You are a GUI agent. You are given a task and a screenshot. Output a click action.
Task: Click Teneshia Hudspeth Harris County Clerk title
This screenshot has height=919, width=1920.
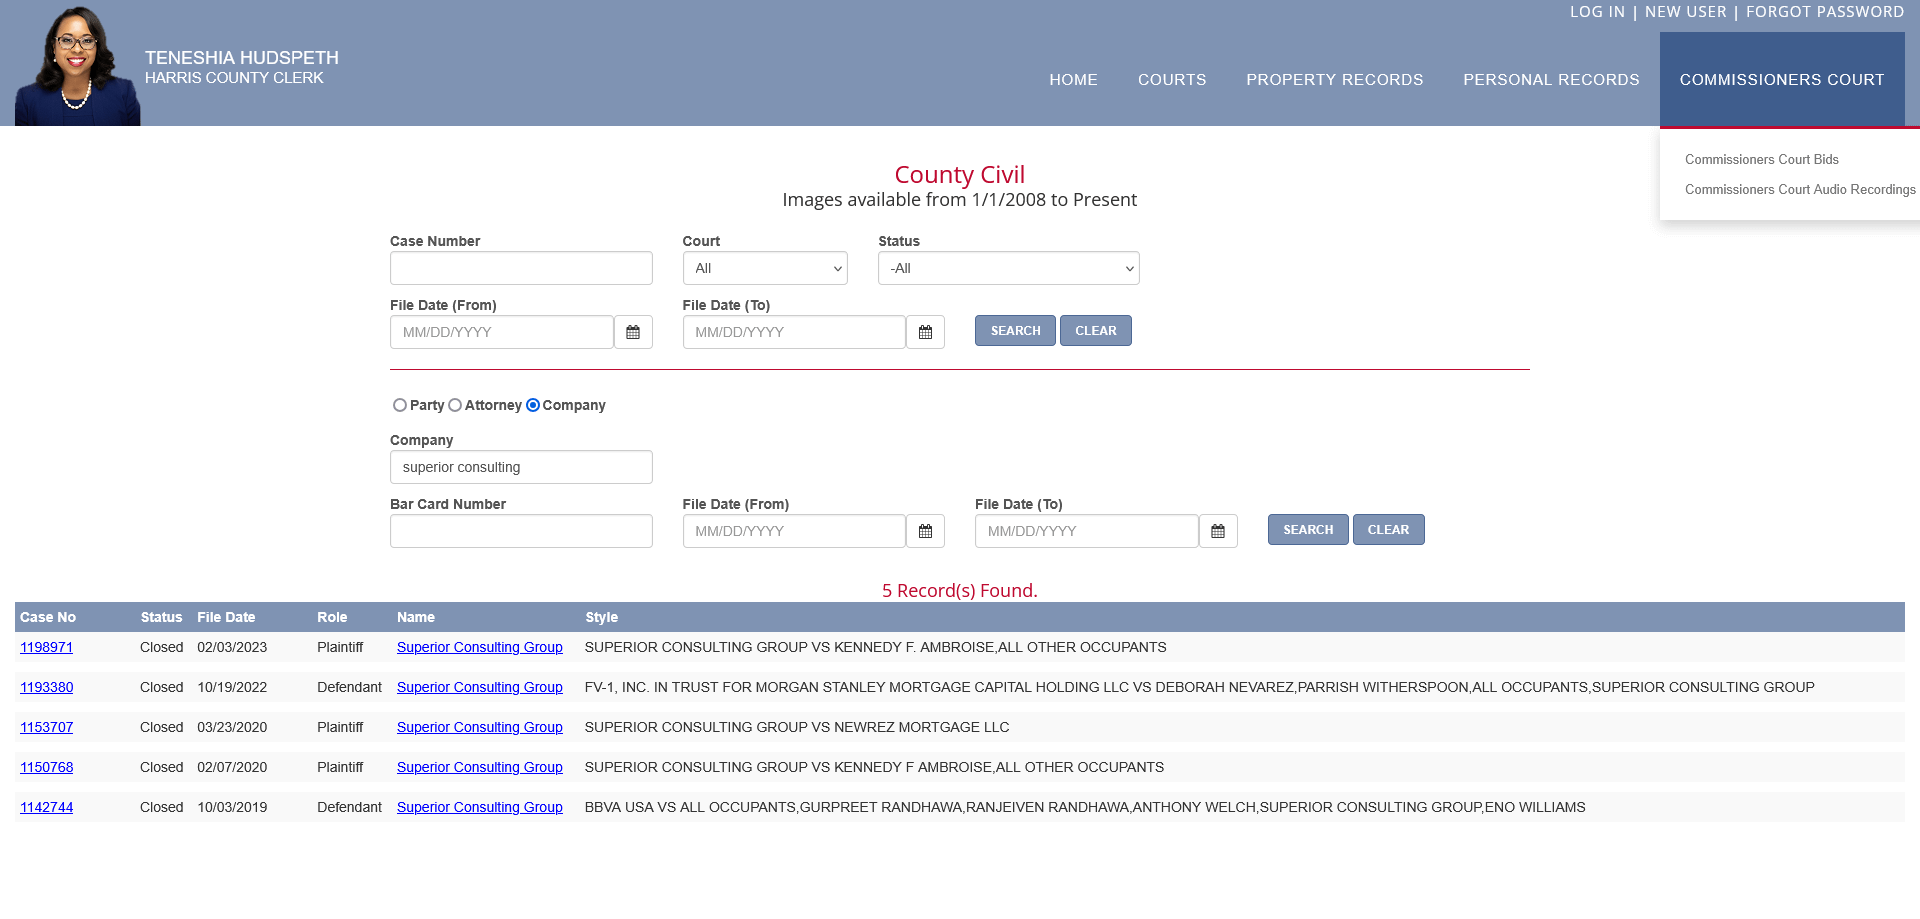tap(241, 67)
